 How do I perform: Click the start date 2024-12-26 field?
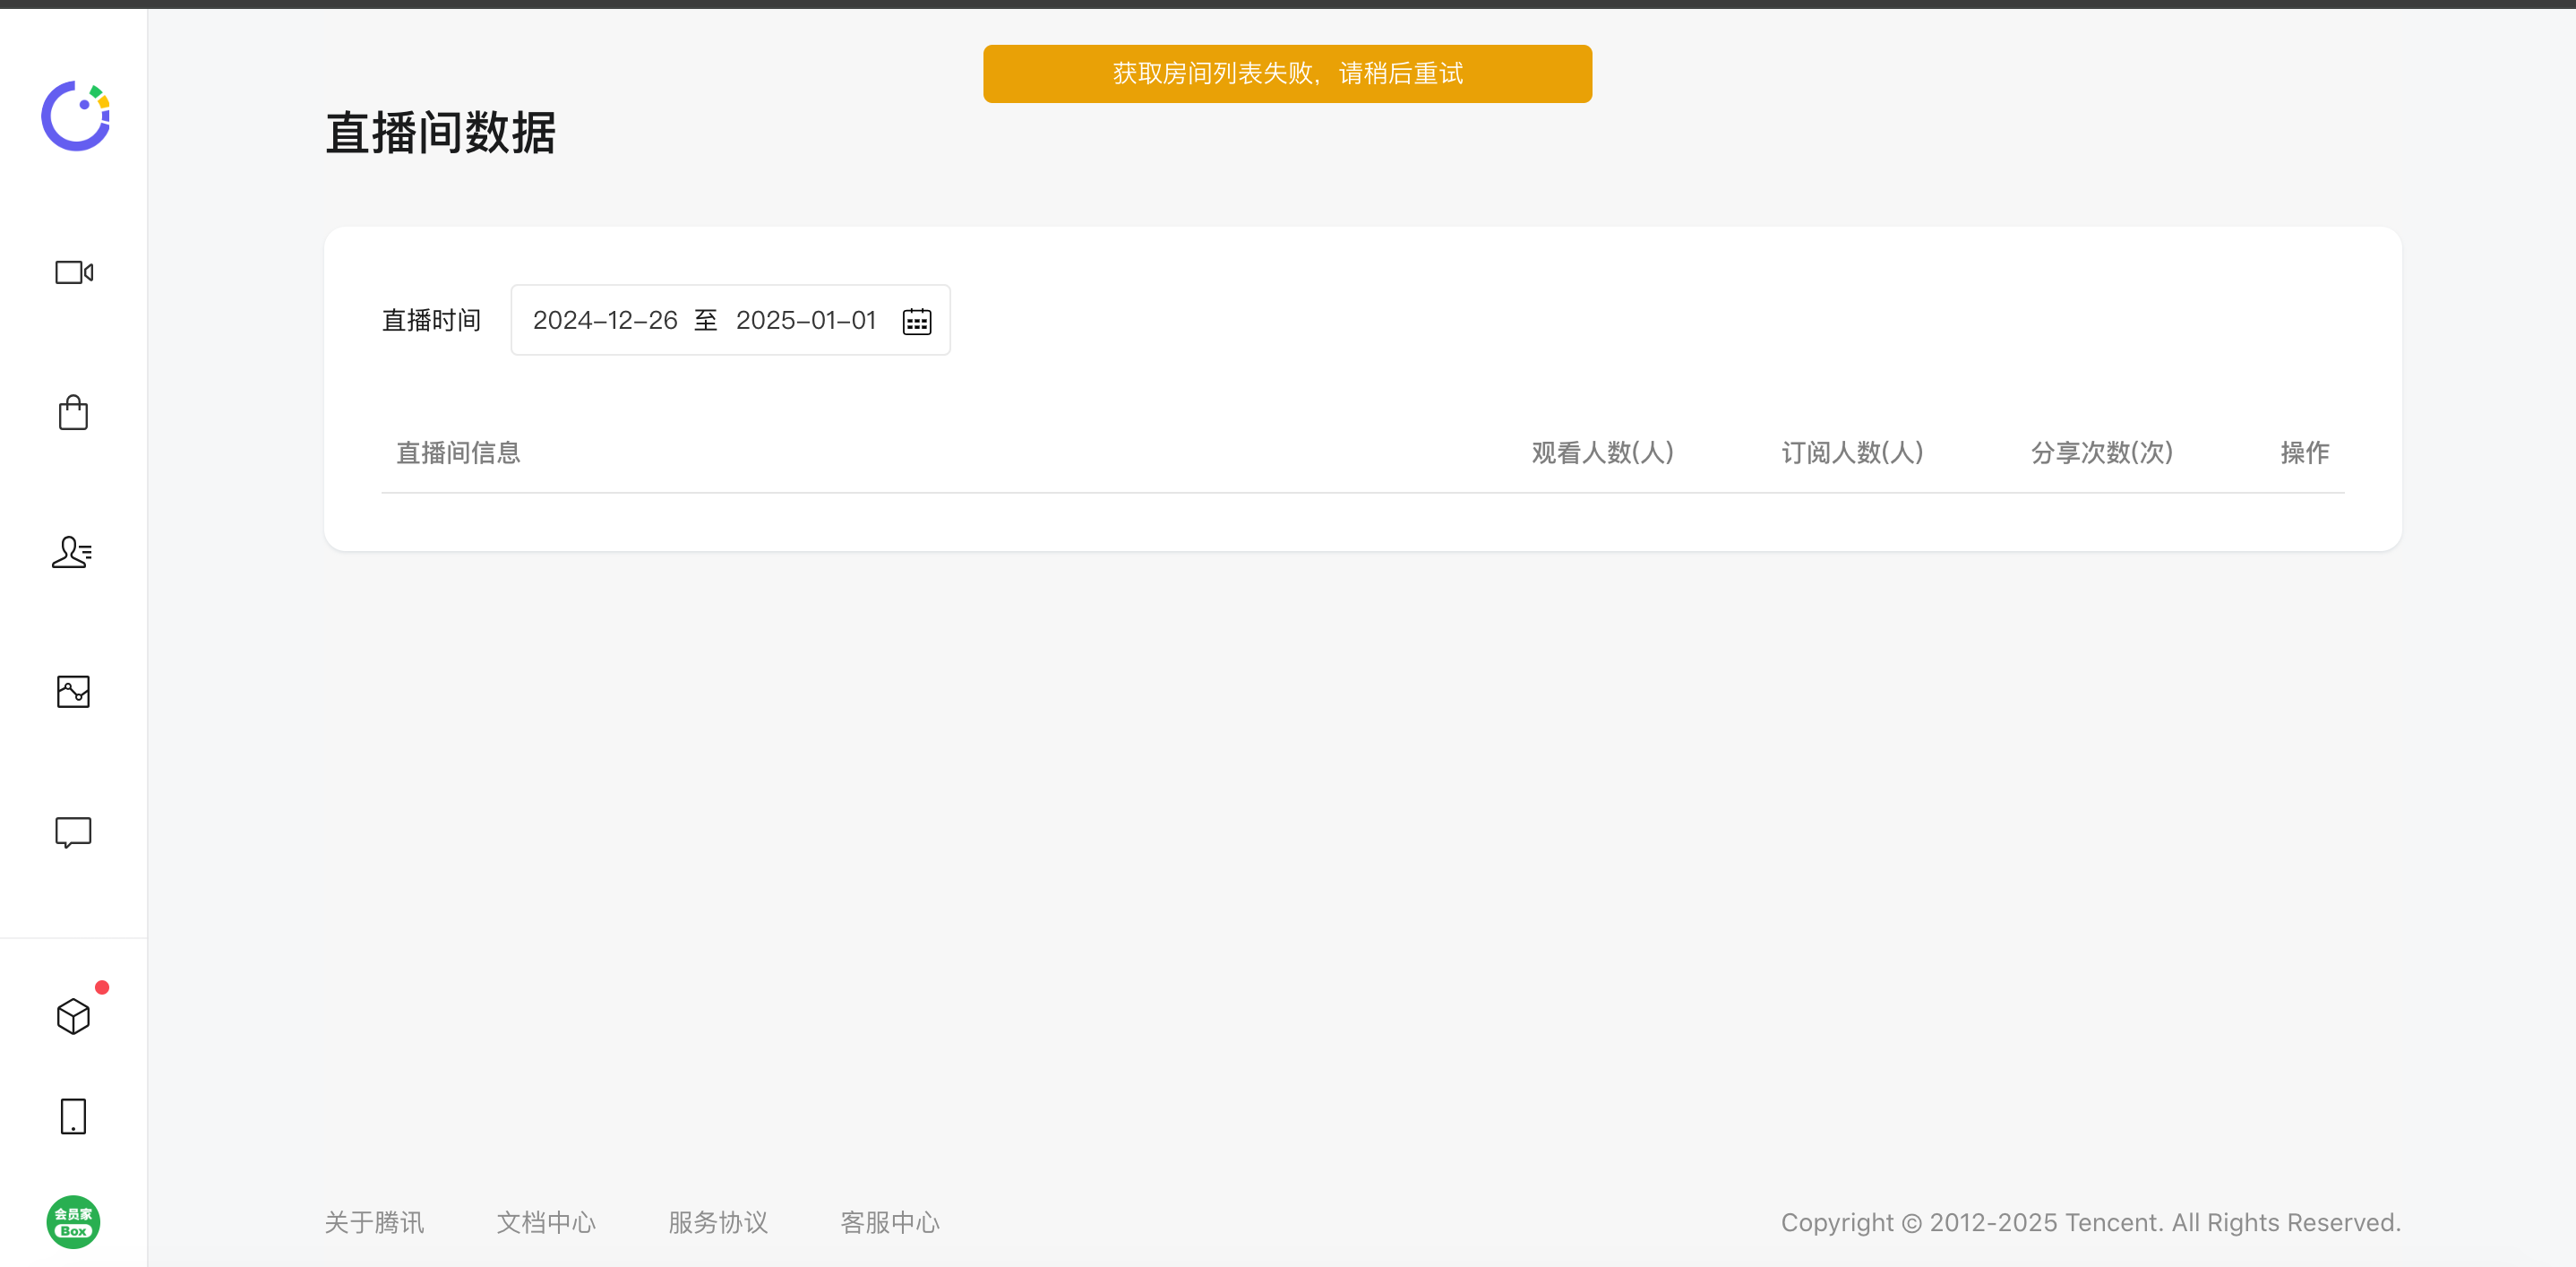tap(605, 320)
